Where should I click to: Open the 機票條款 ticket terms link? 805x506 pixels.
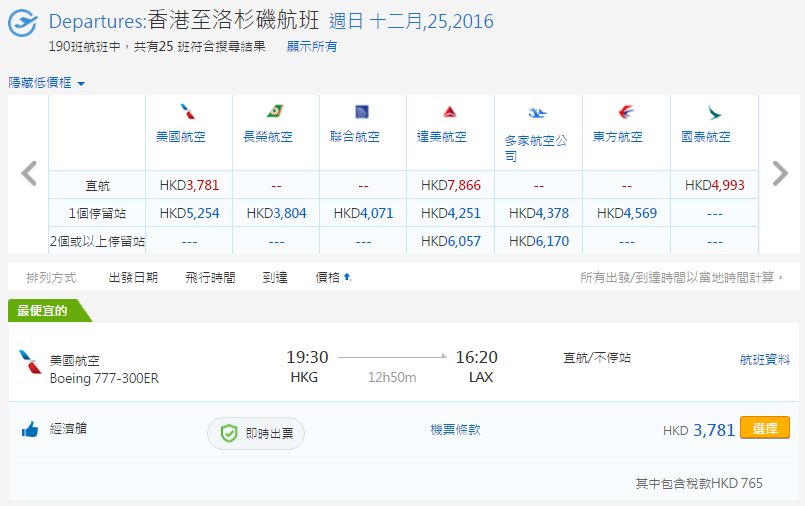point(455,430)
